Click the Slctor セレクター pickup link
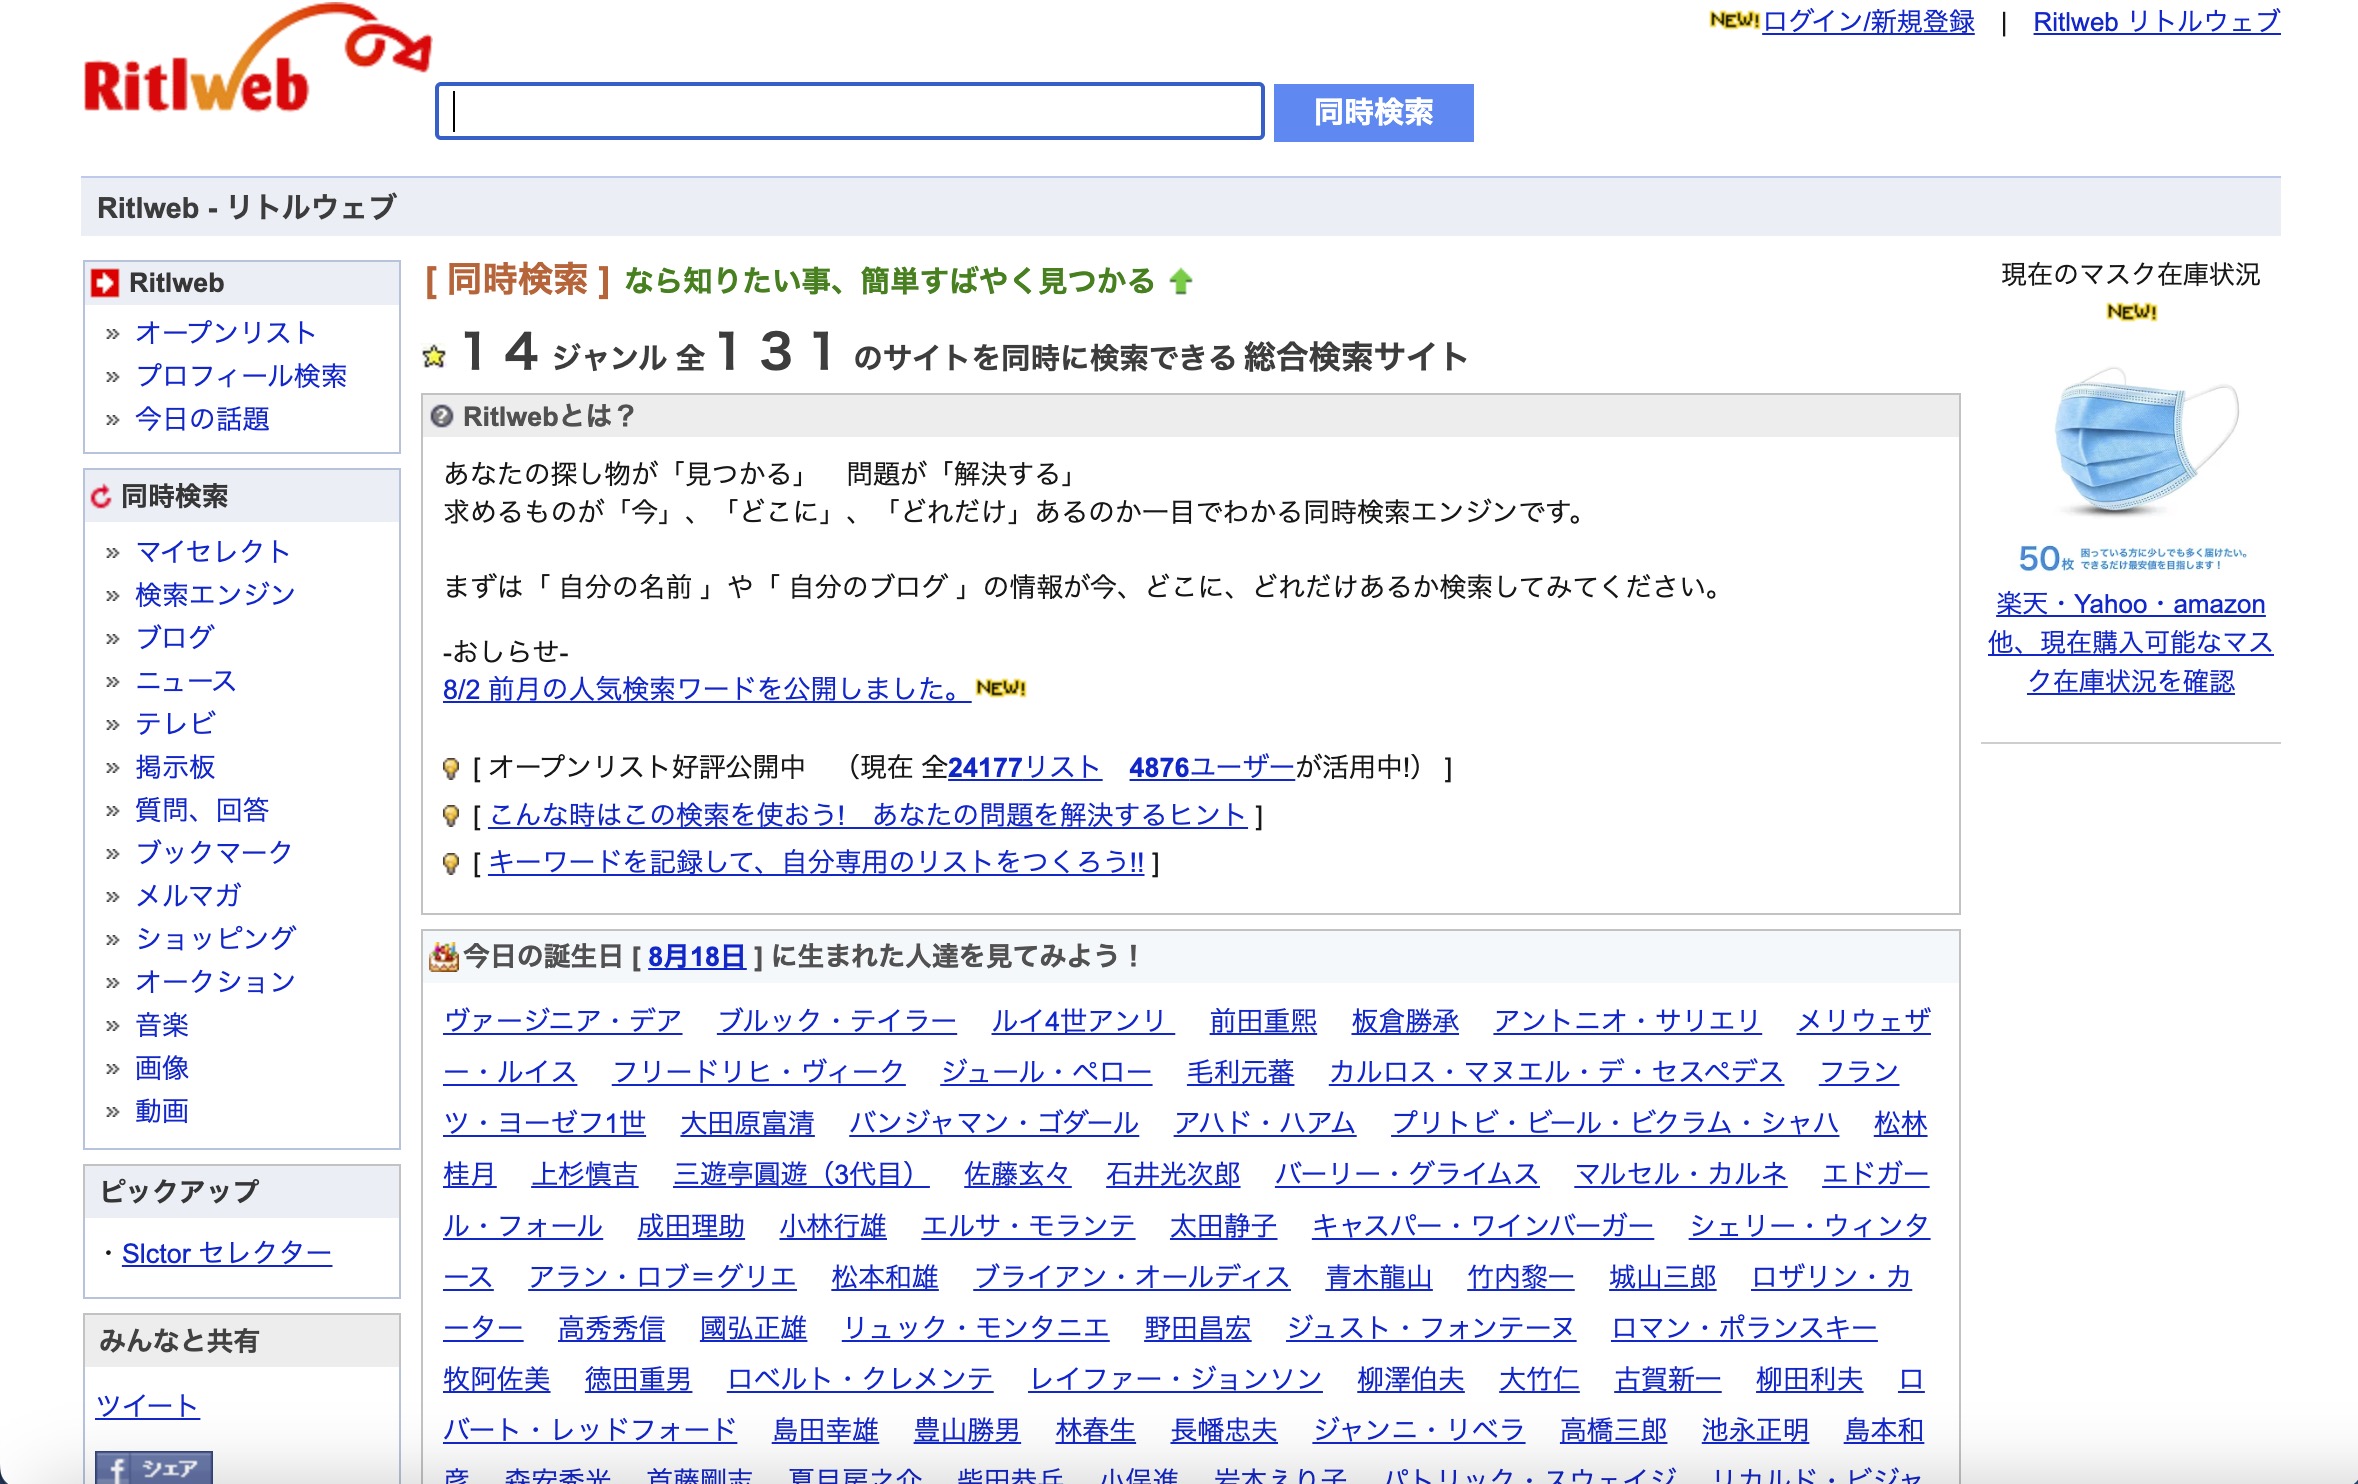The image size is (2358, 1484). coord(226,1253)
